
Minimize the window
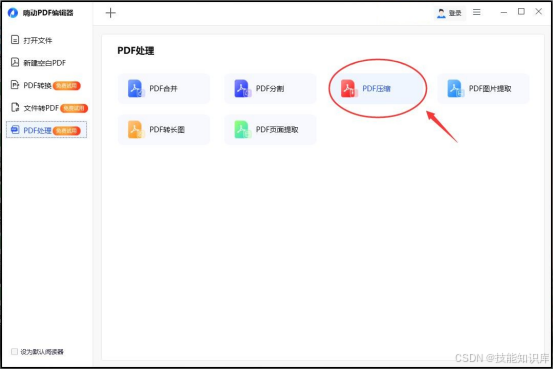504,12
